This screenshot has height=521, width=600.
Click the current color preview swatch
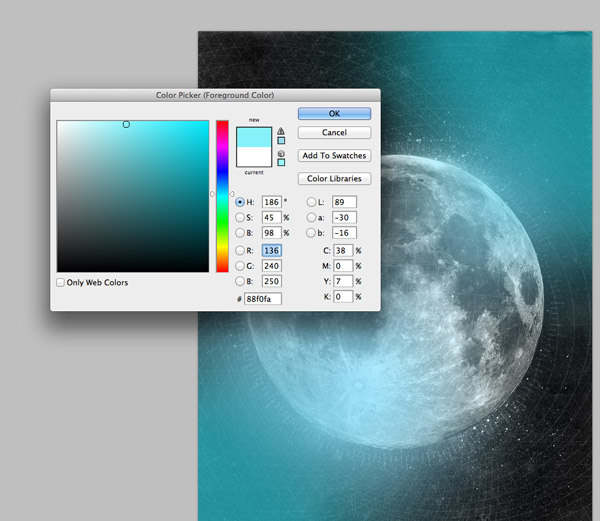[254, 156]
